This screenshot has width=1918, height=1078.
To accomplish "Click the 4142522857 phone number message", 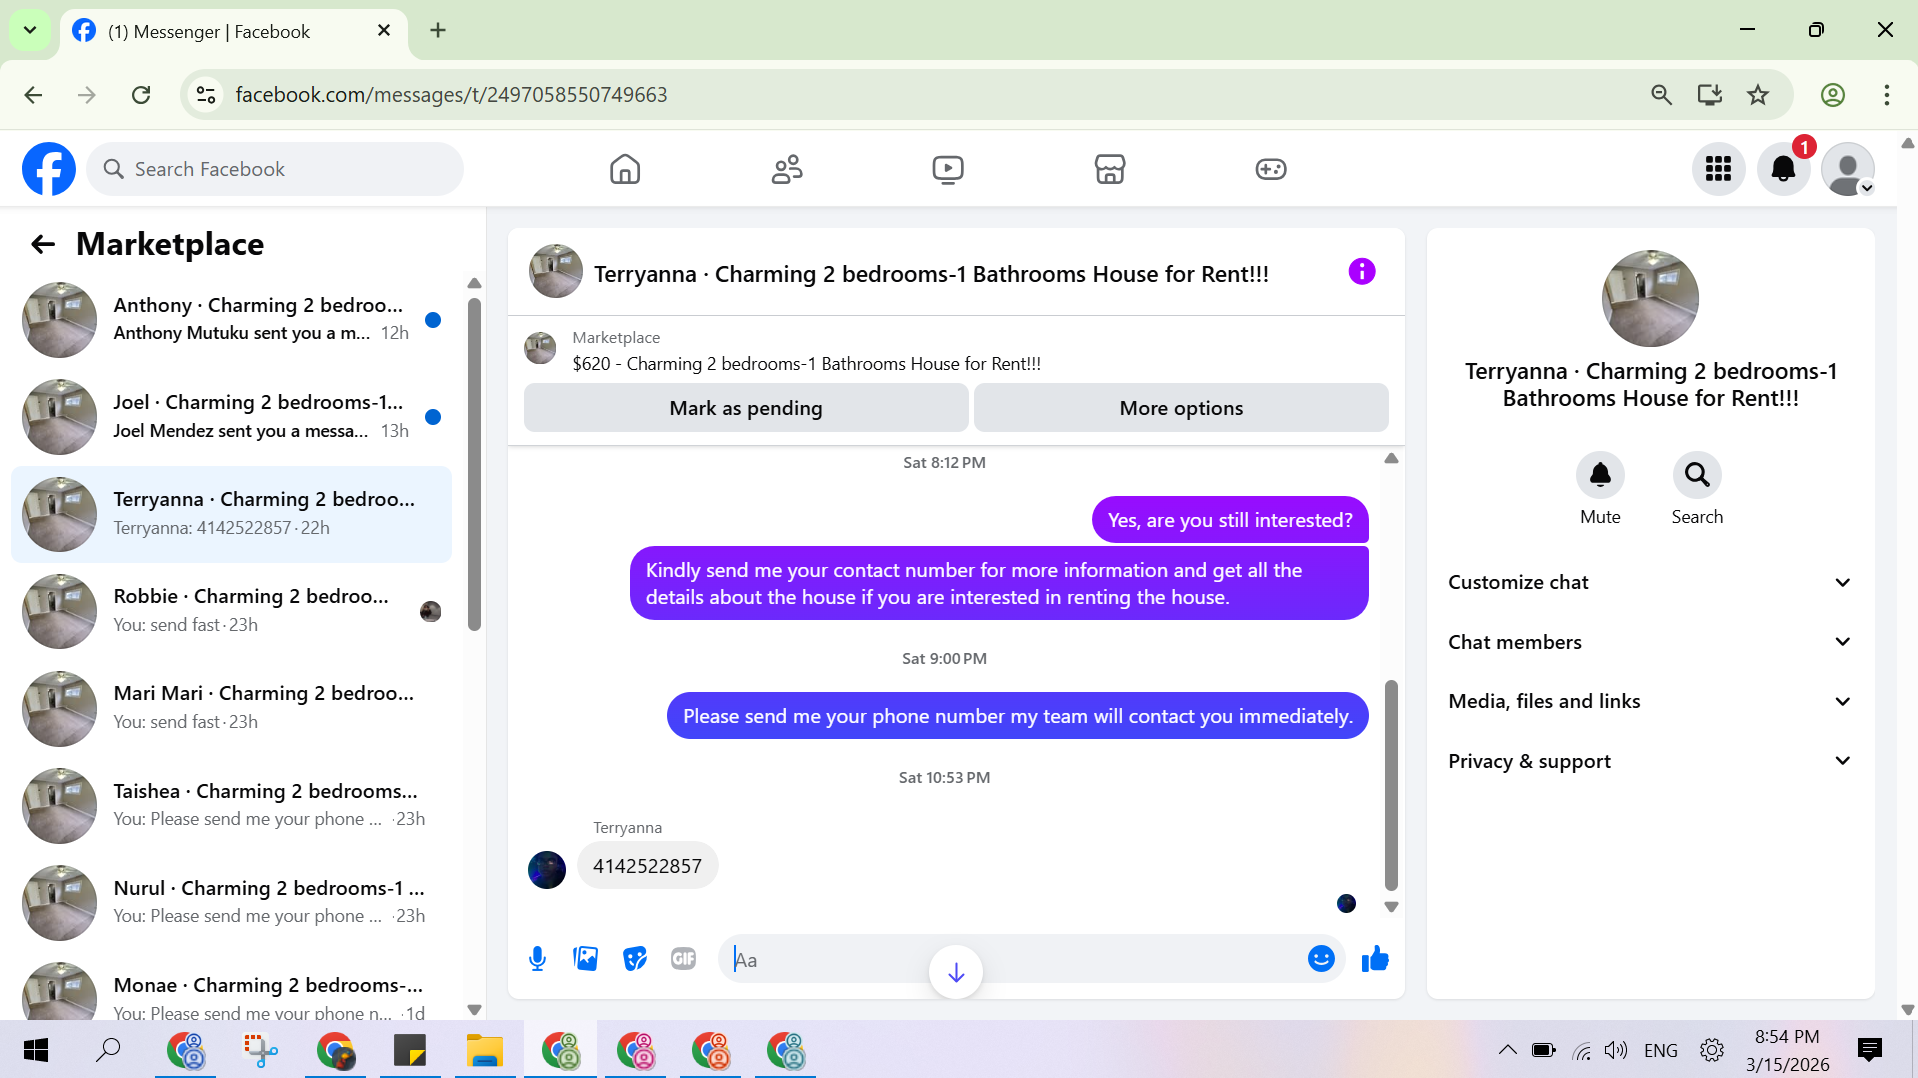I will pyautogui.click(x=647, y=866).
